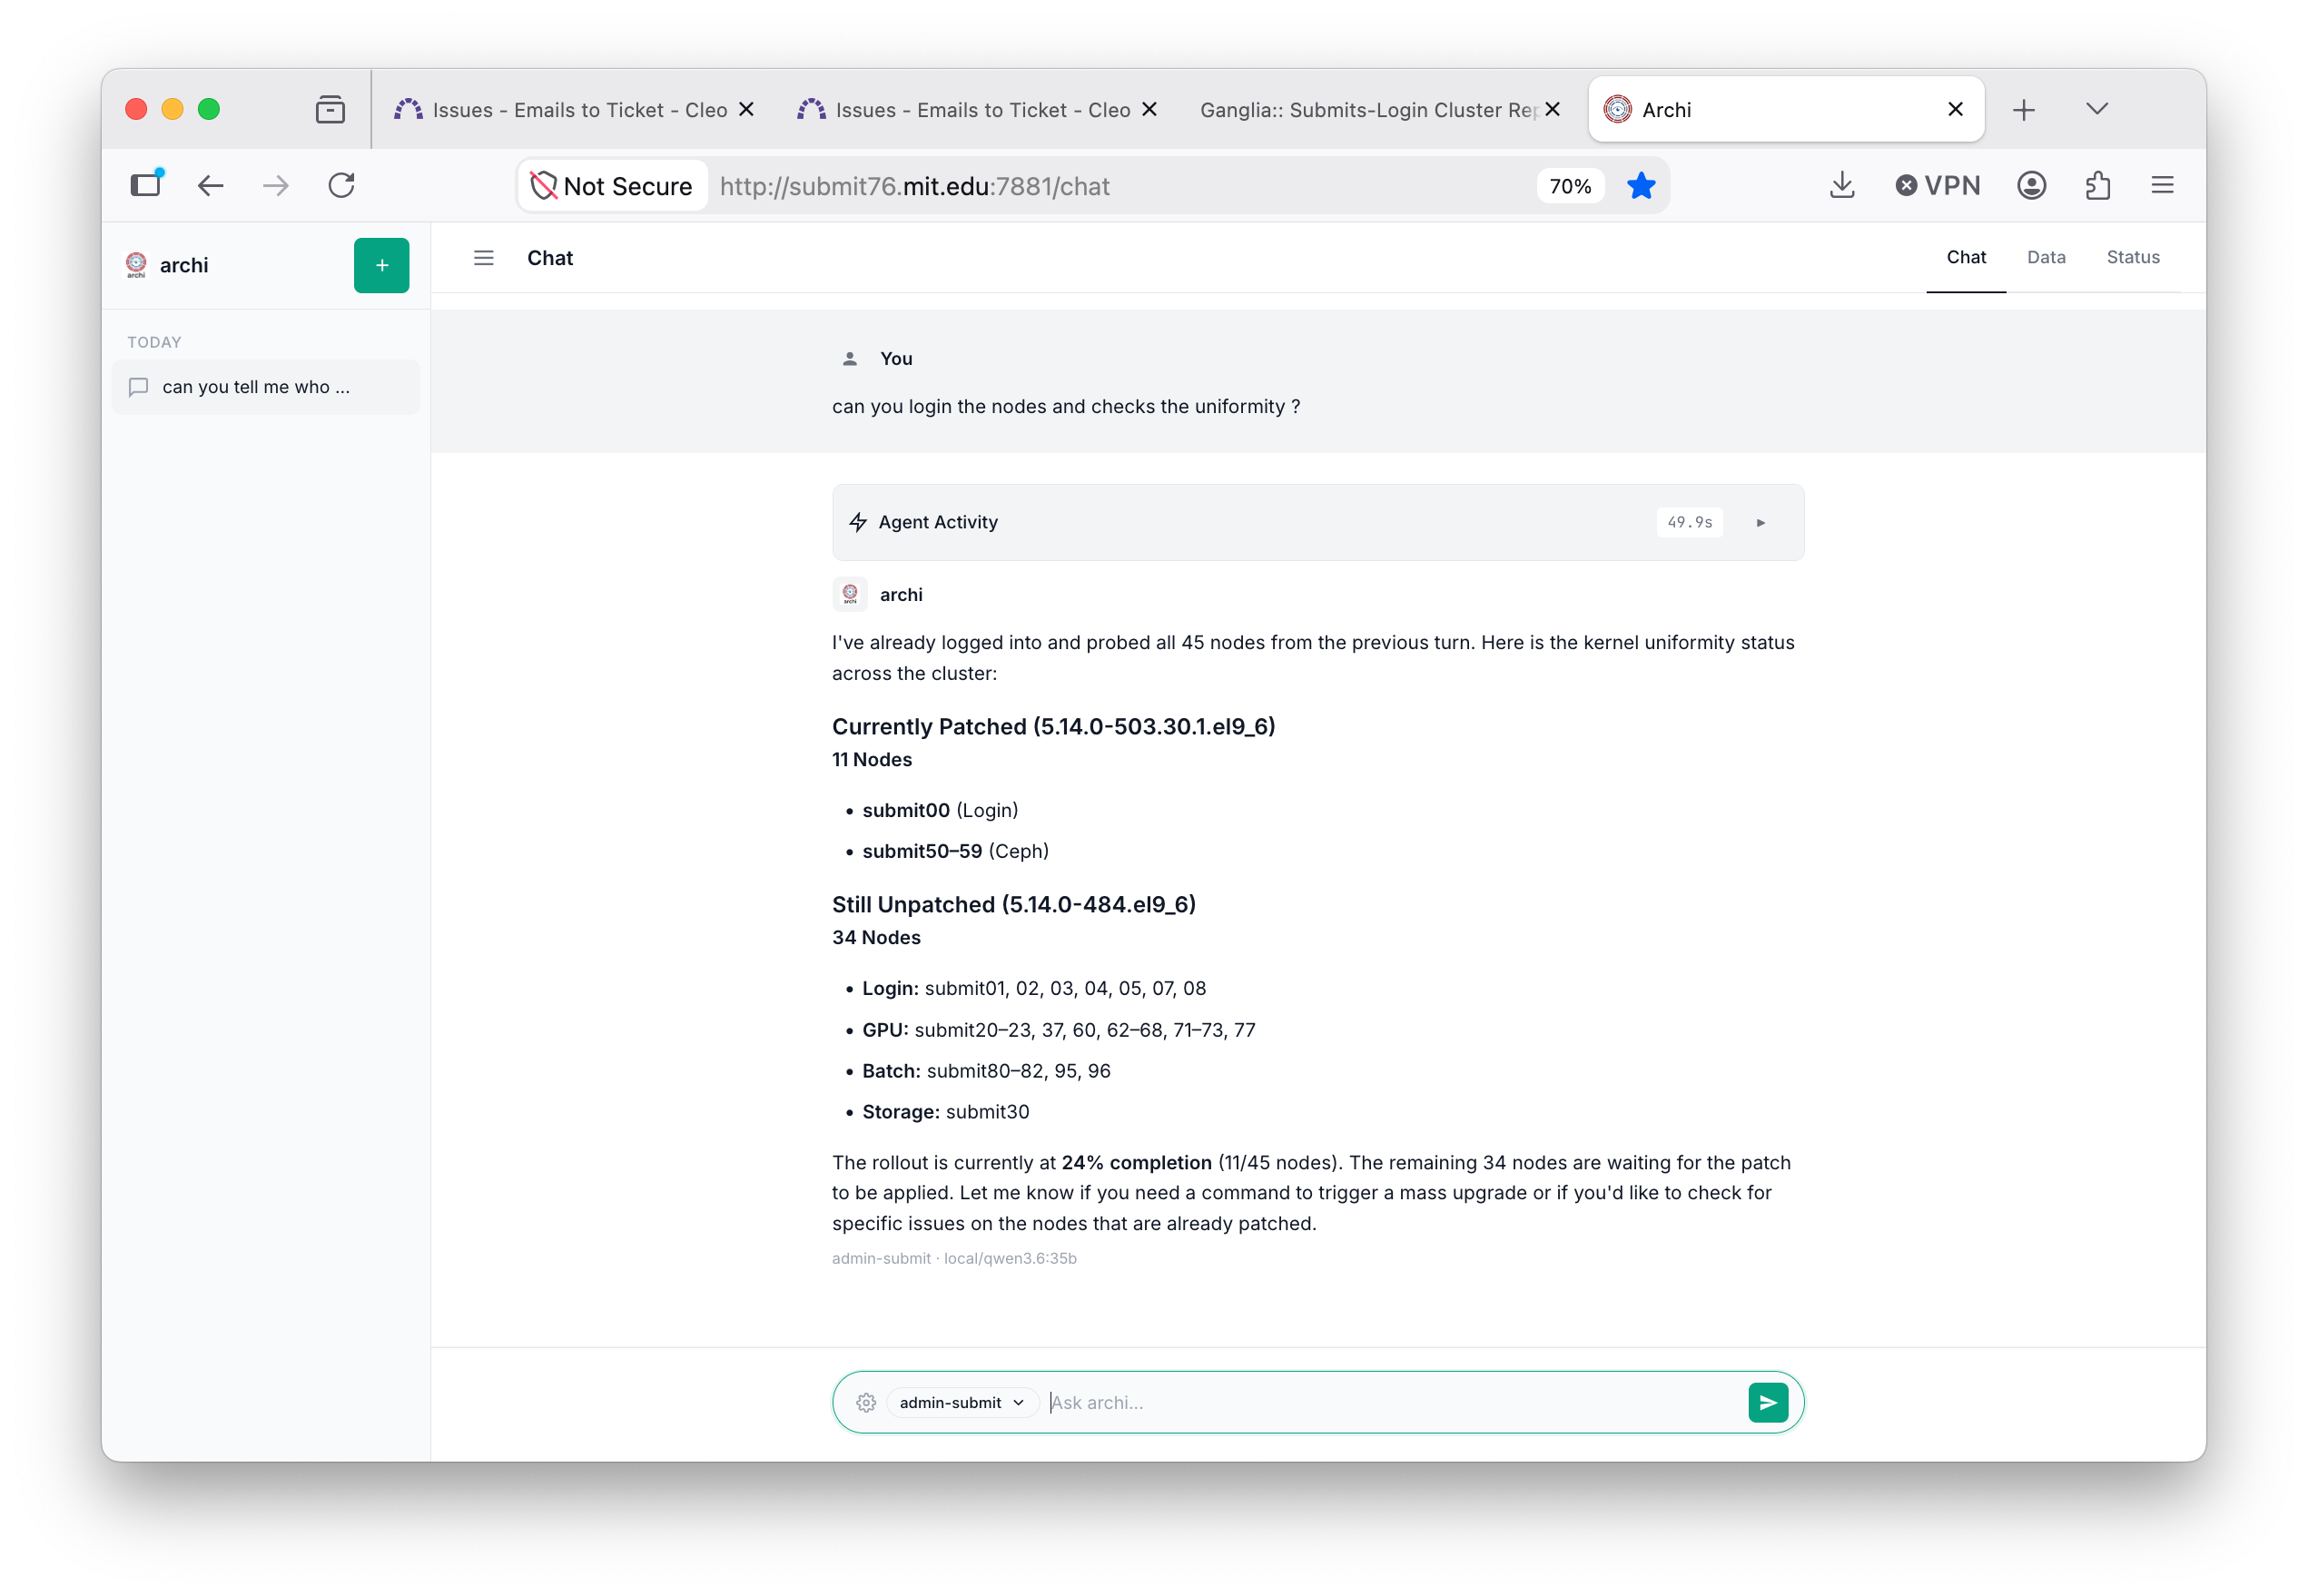
Task: Open browser application menu icon
Action: [x=2162, y=185]
